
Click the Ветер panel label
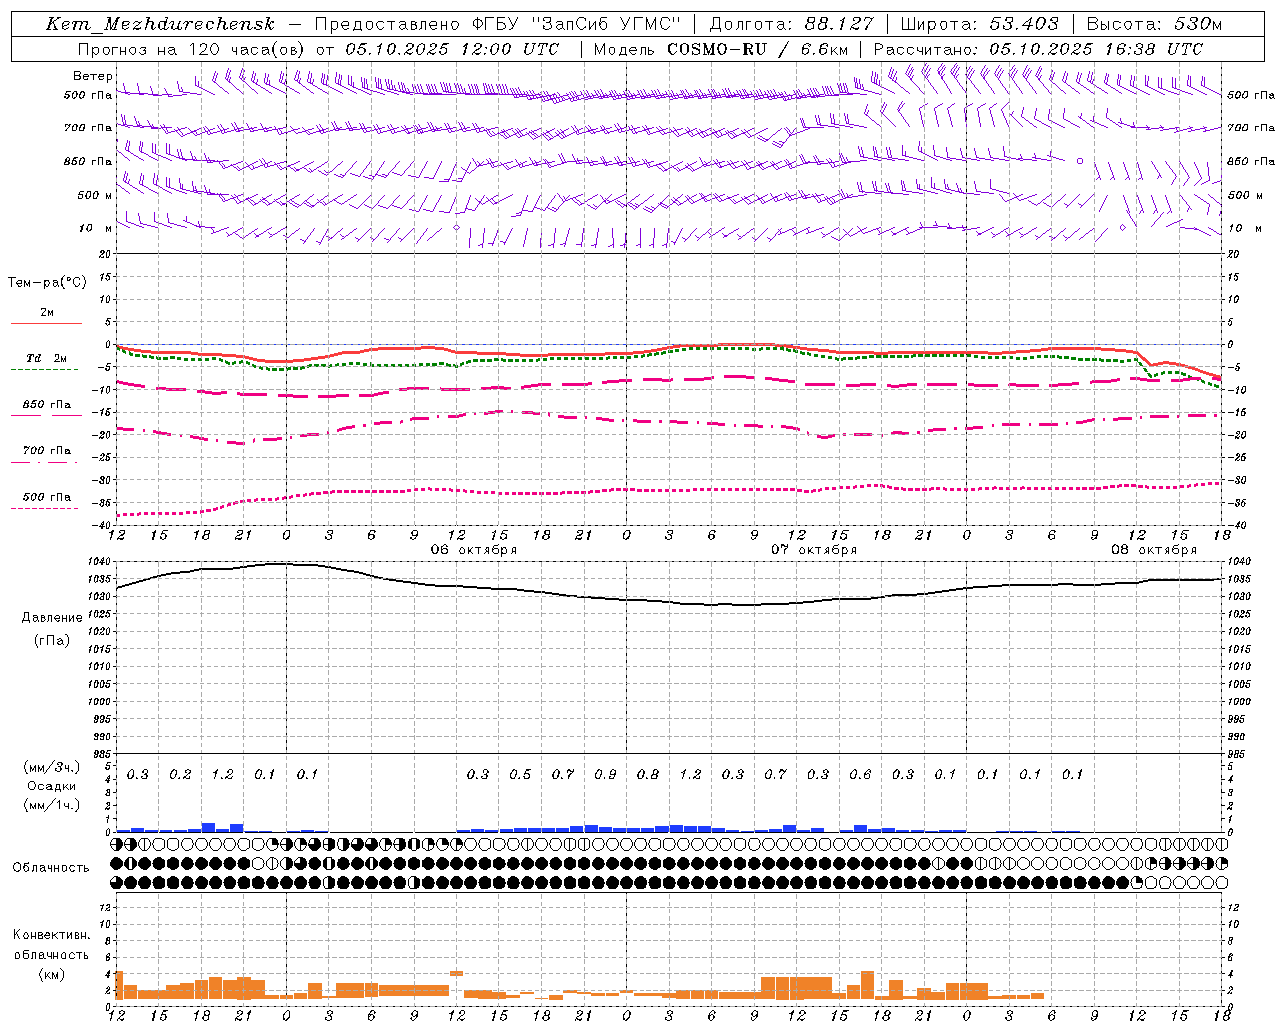pos(92,76)
